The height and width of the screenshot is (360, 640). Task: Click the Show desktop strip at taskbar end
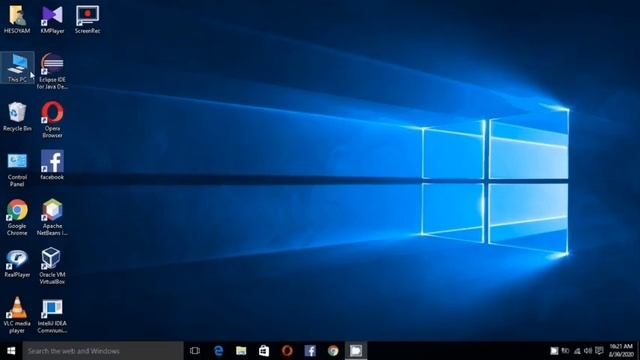638,351
